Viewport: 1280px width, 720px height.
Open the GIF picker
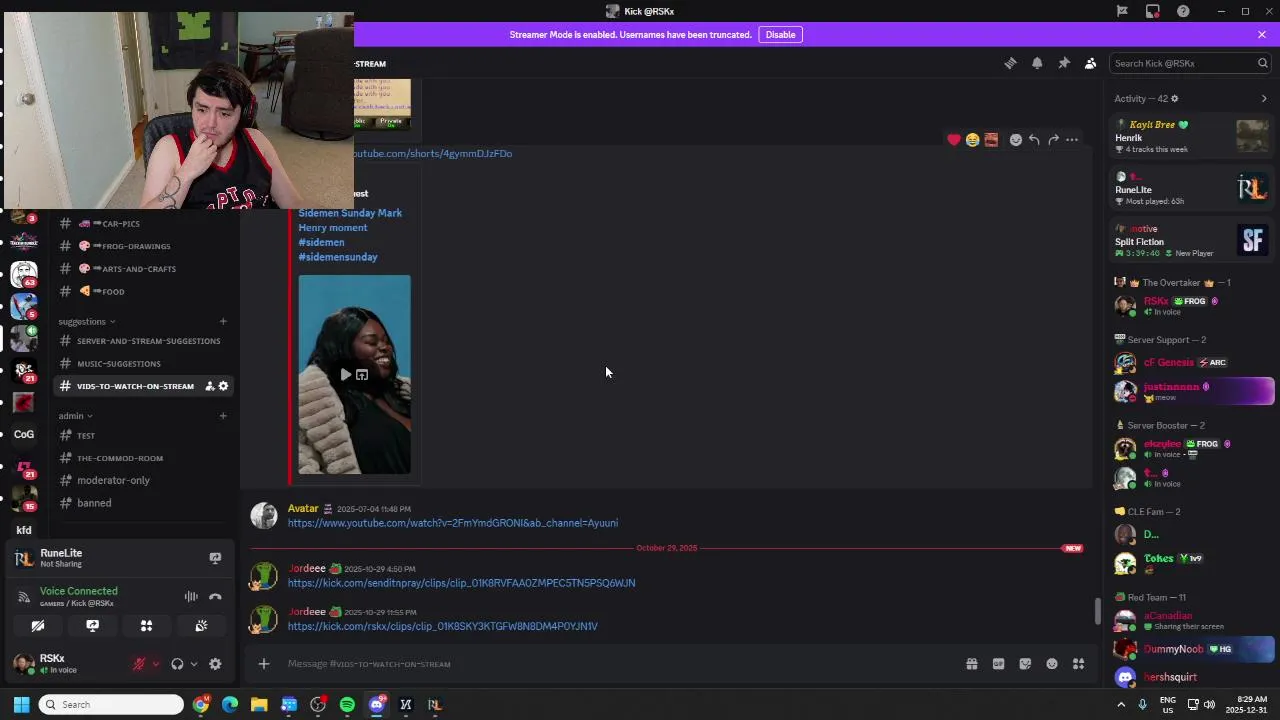pyautogui.click(x=998, y=664)
